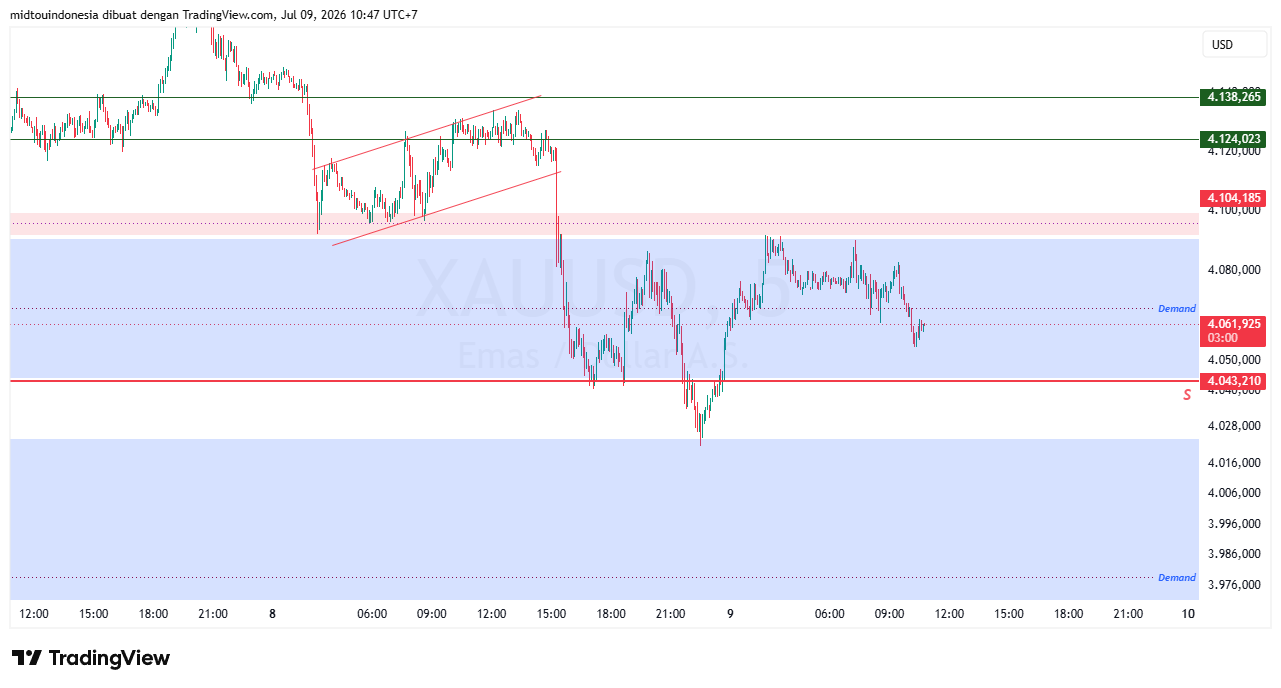Viewport: 1281px width, 688px height.
Task: Click the 3.986,000 price axis value
Action: pyautogui.click(x=1234, y=554)
